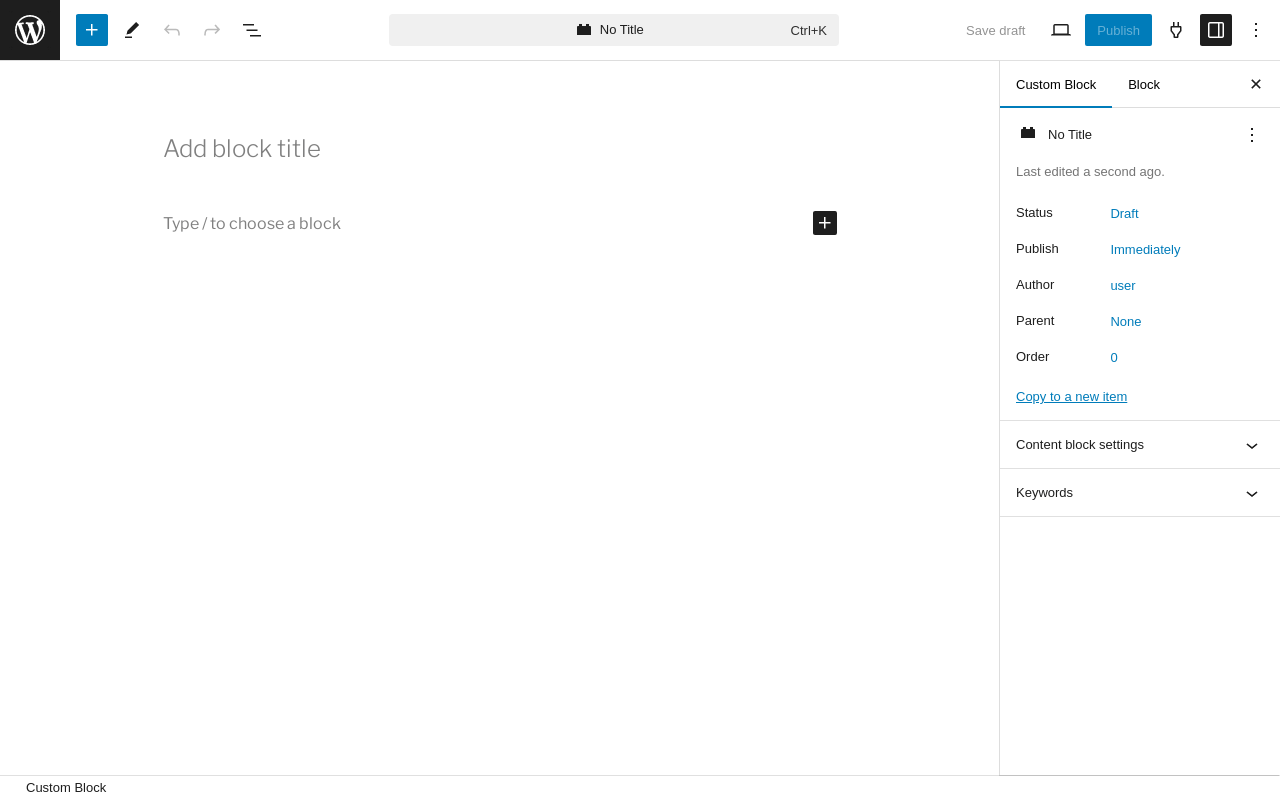Expand Content block settings panel
Screen dimensions: 1280x800
tap(1140, 445)
